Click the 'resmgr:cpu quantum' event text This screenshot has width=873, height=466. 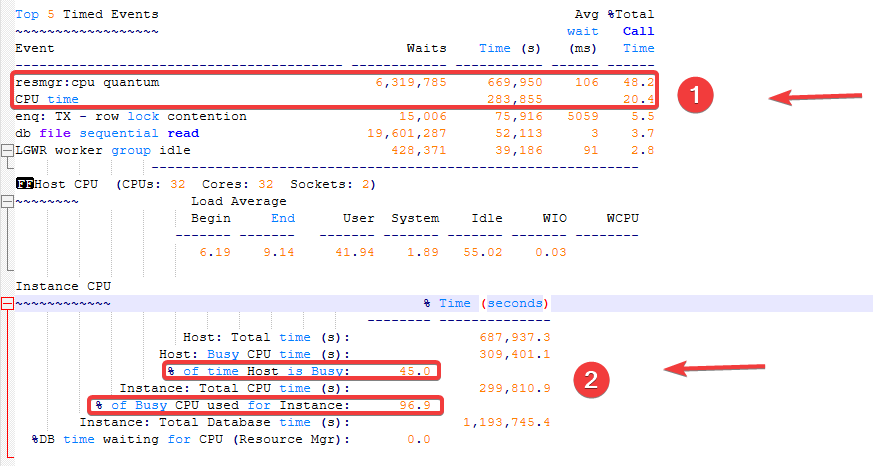point(87,82)
